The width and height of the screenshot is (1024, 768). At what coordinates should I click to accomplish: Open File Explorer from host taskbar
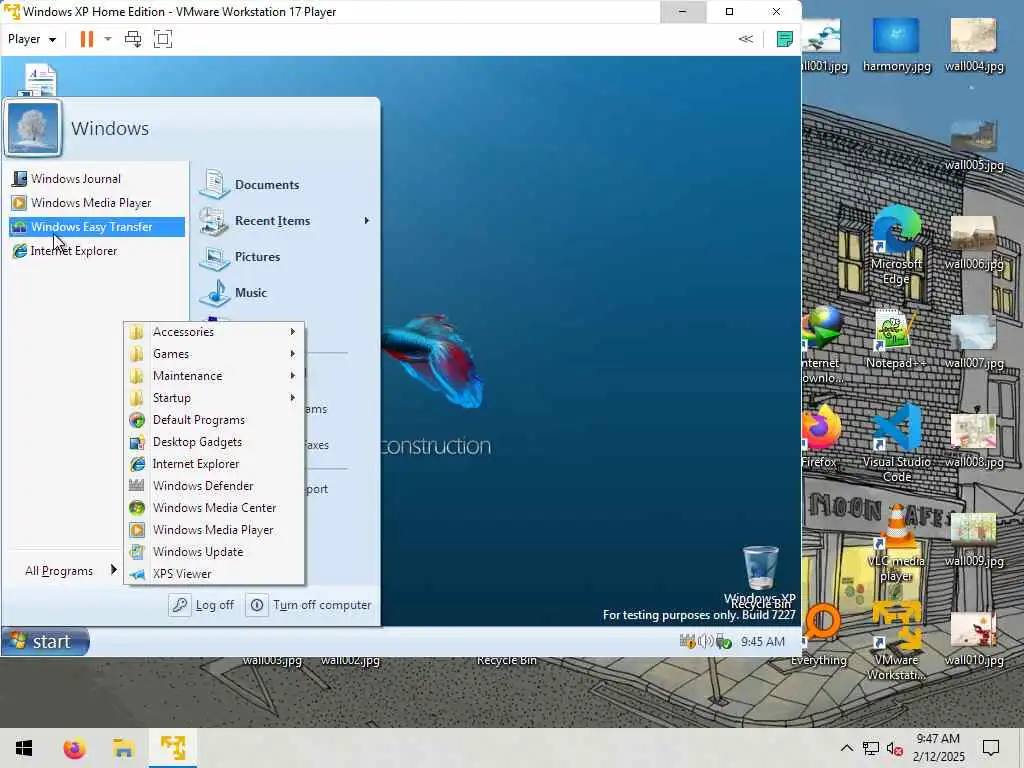coord(123,748)
